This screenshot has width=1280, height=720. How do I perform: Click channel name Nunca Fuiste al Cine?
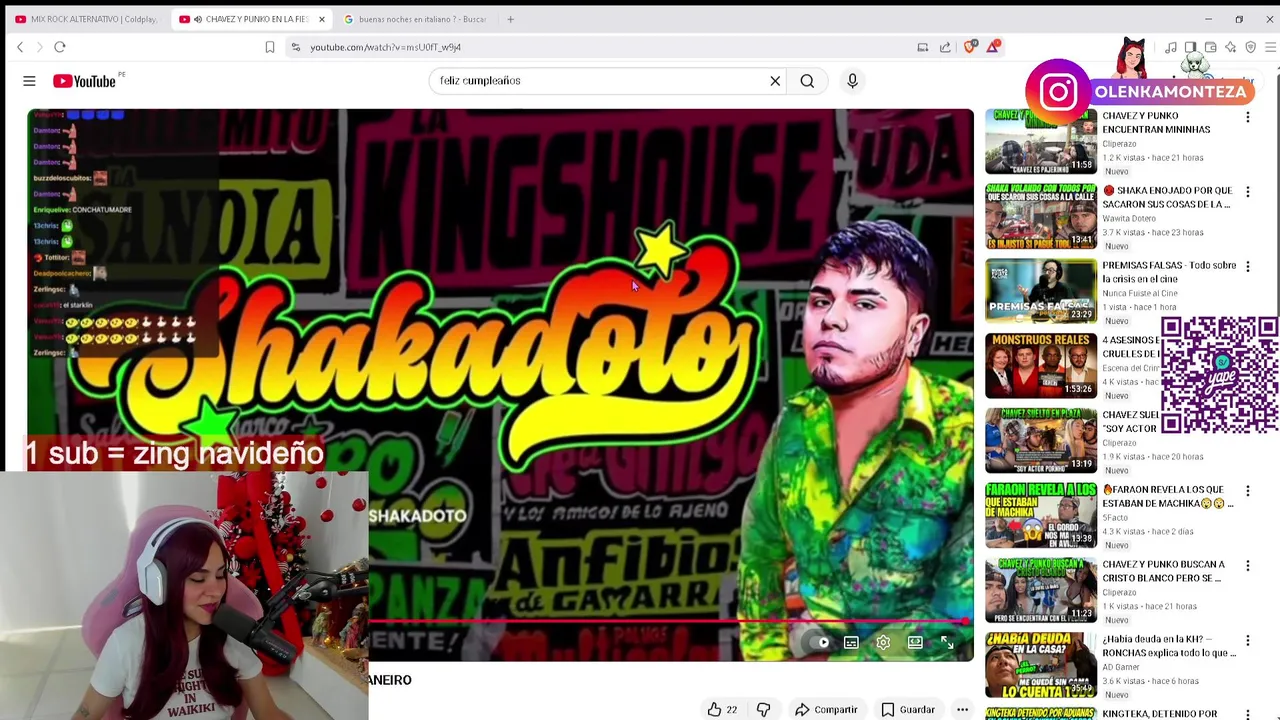click(1139, 293)
